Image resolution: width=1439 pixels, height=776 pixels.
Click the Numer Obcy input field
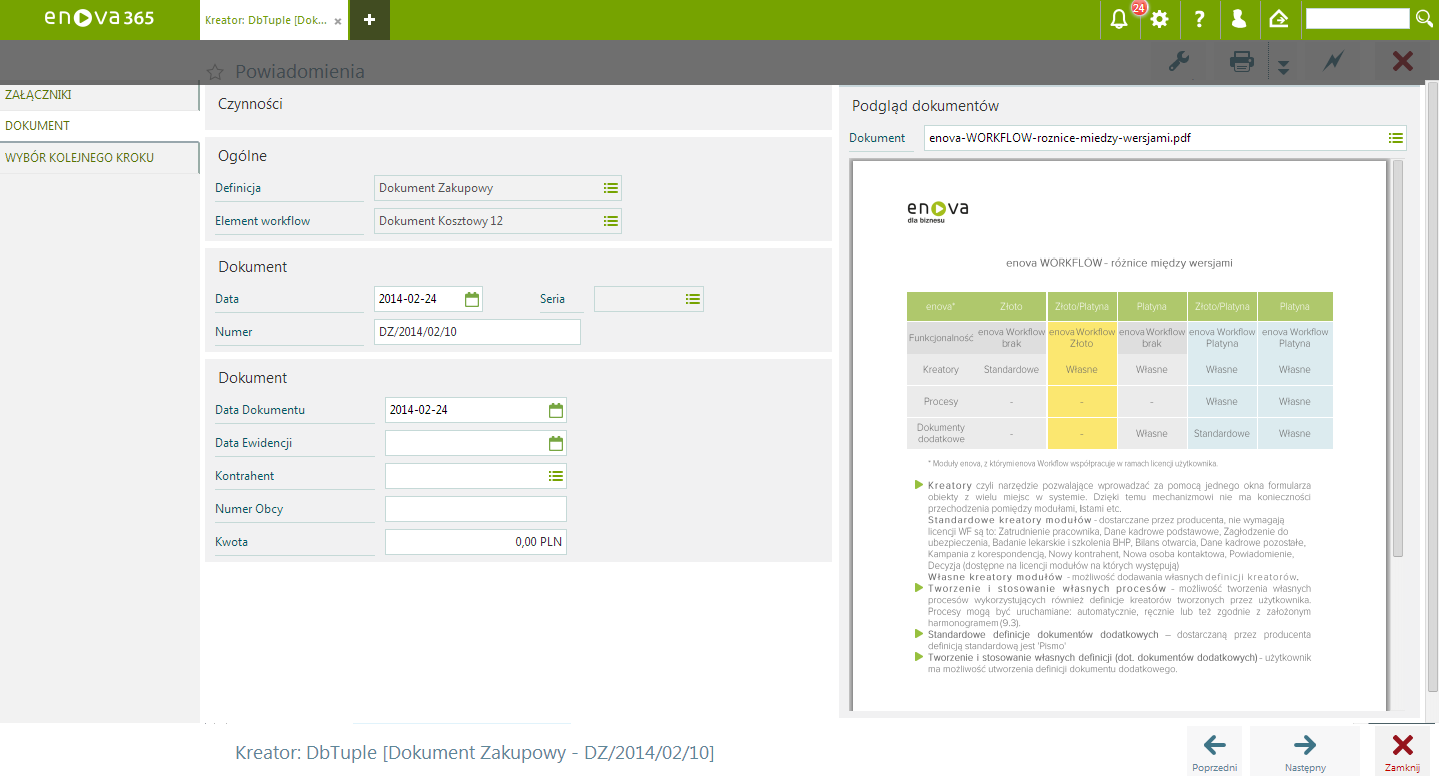point(476,509)
